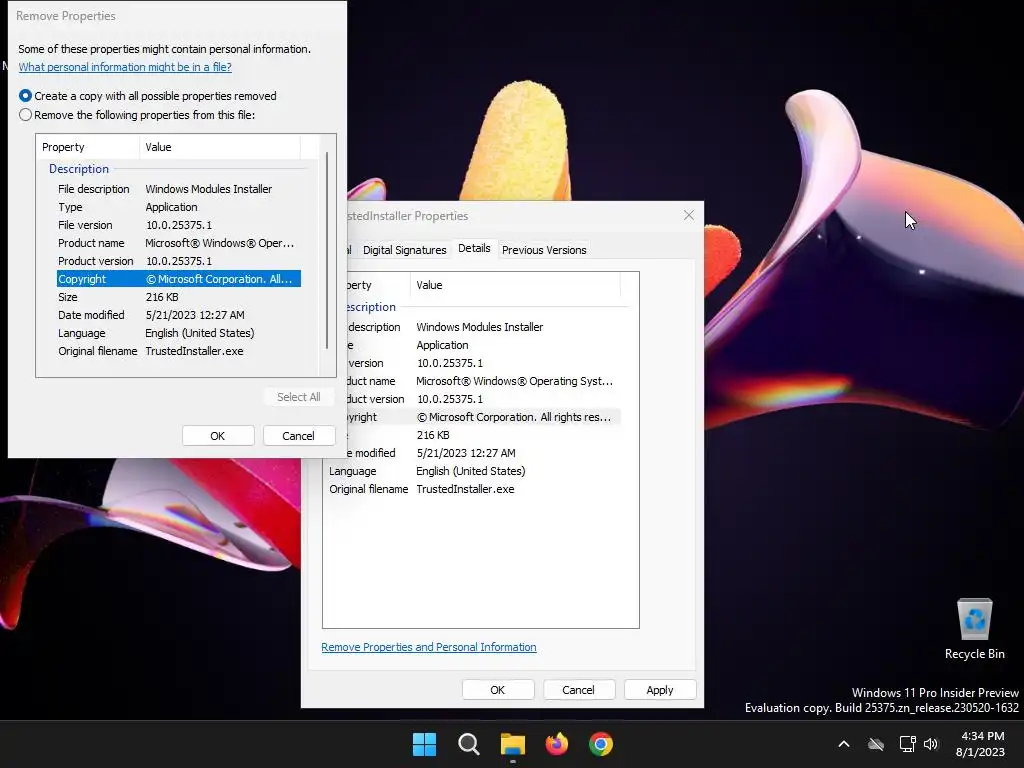Open 'Remove Properties and Personal Information' link
Viewport: 1024px width, 768px height.
pyautogui.click(x=428, y=647)
